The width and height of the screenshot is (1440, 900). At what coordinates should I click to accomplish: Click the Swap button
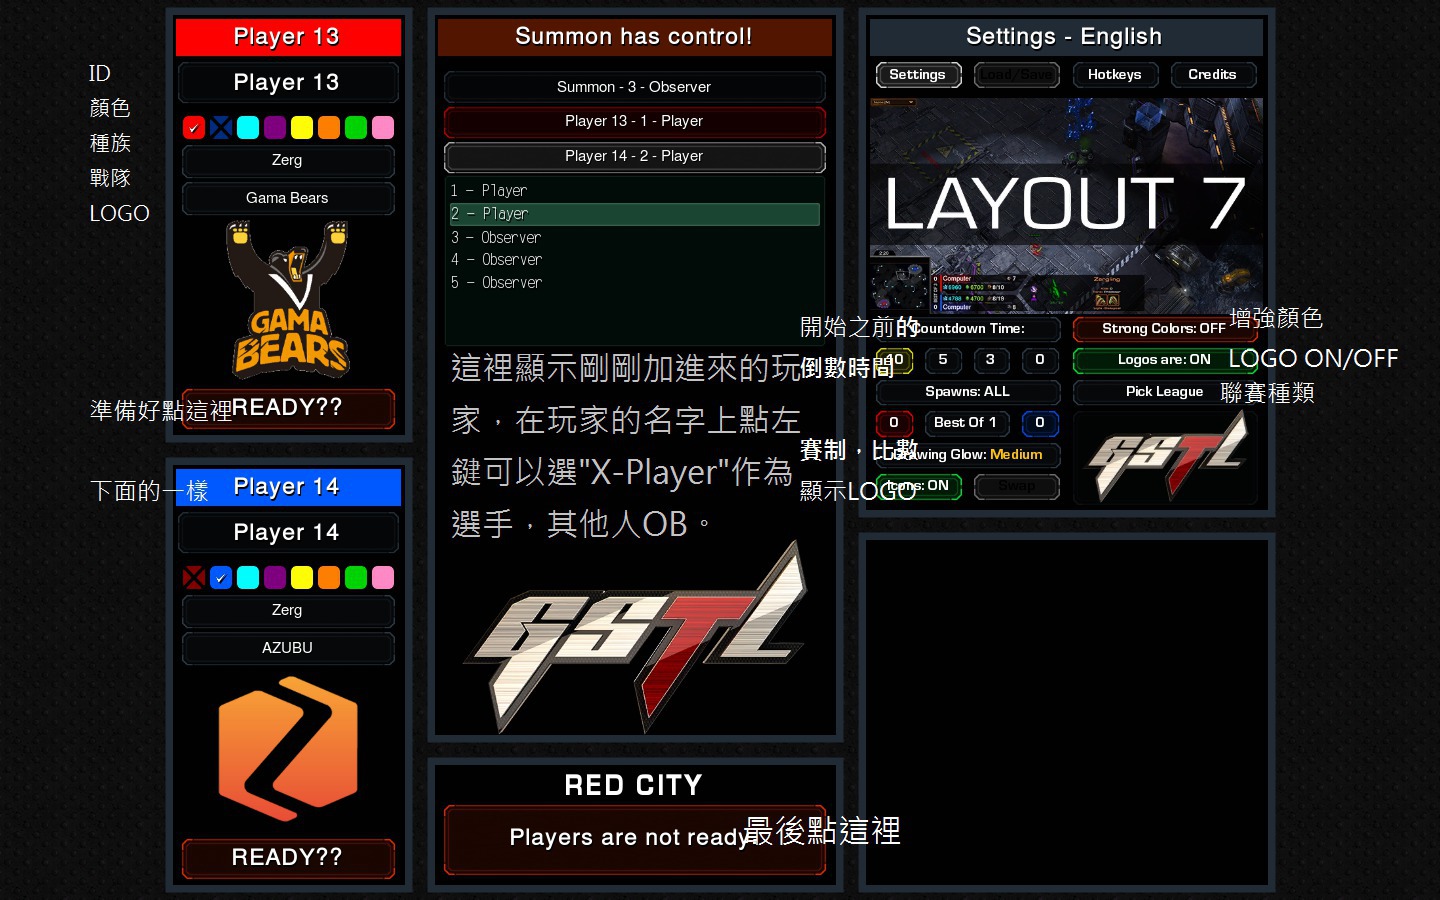click(1016, 486)
